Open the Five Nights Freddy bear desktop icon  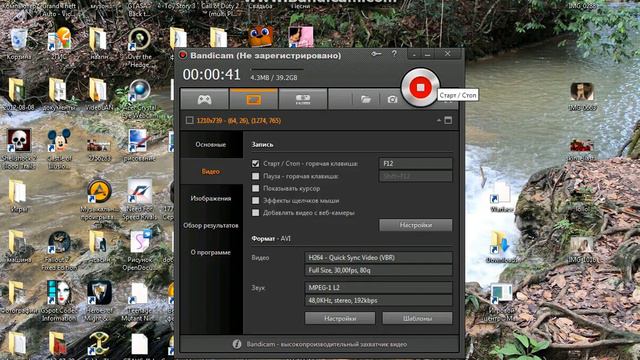click(260, 37)
